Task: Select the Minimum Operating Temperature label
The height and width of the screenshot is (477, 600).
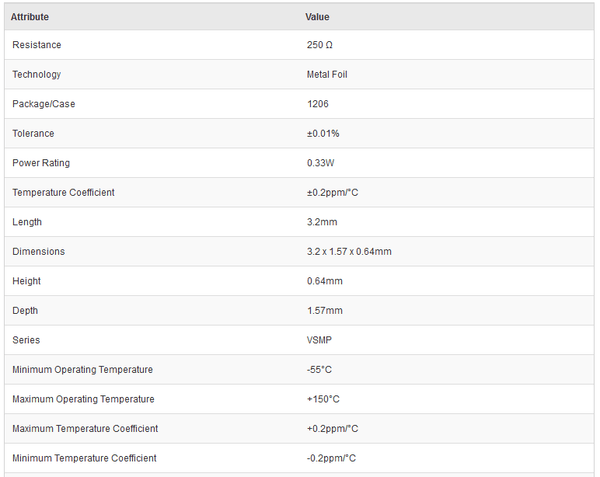Action: (82, 370)
